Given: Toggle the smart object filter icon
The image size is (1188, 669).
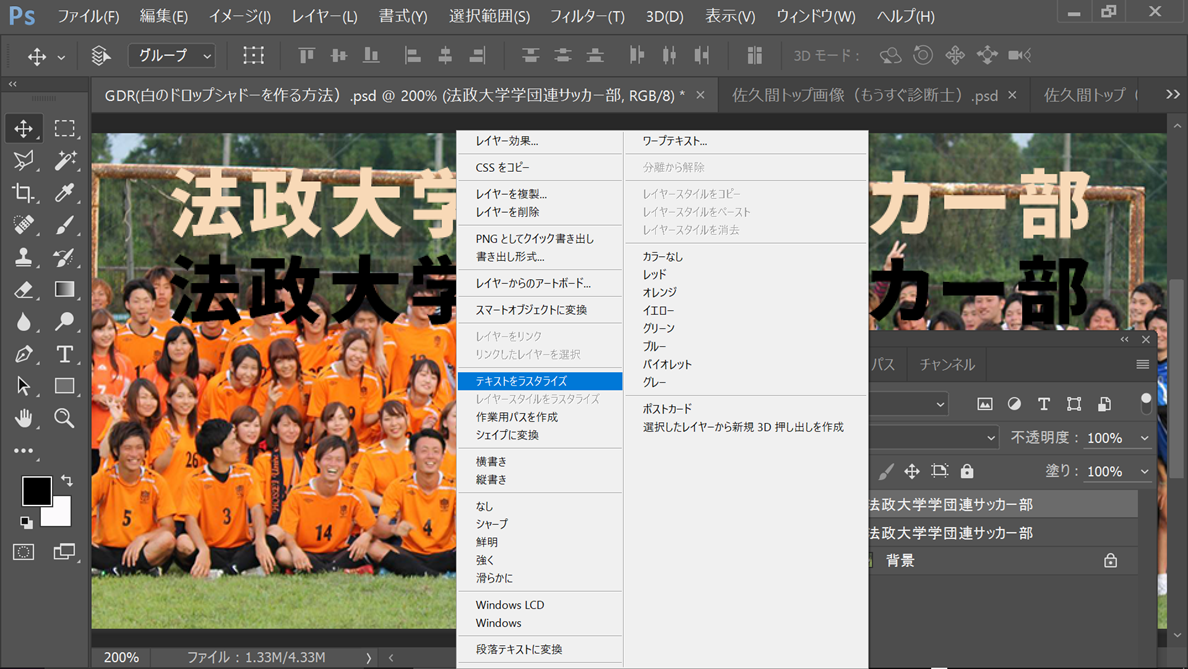Looking at the screenshot, I should 1104,405.
